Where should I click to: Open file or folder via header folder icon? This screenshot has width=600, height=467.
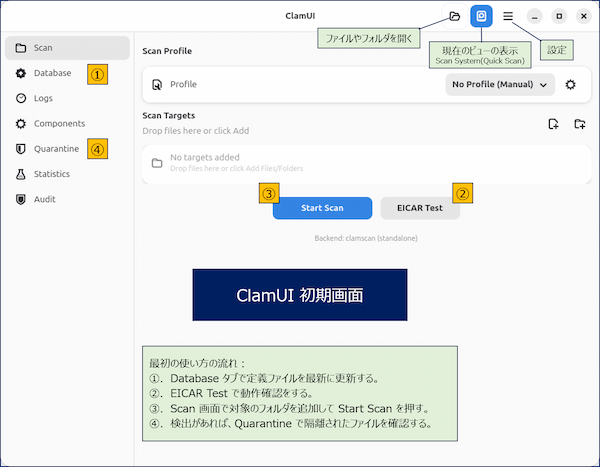point(455,16)
